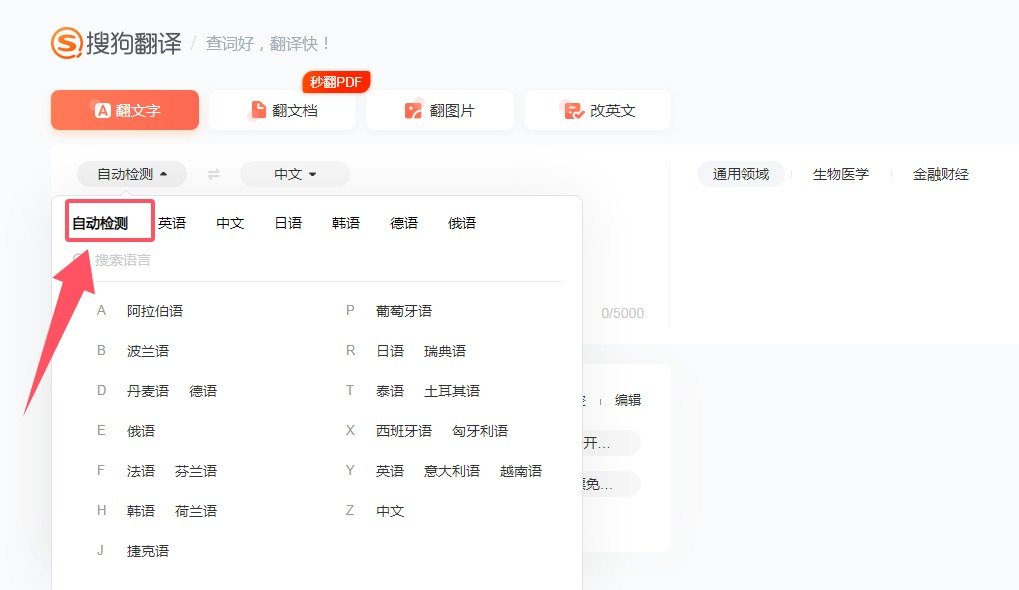Open the 翻图片 image translation tab
1019x590 pixels.
[x=440, y=111]
